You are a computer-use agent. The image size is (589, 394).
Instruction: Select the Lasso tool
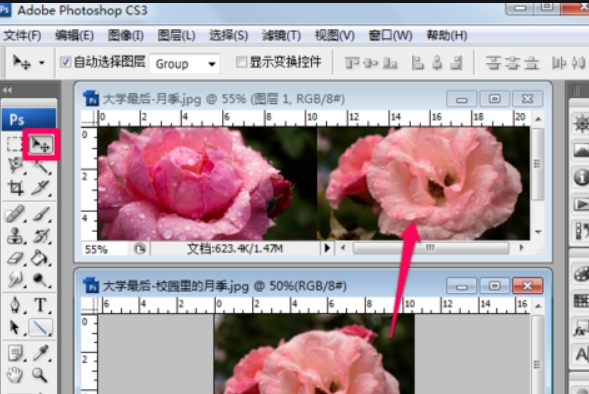[15, 166]
